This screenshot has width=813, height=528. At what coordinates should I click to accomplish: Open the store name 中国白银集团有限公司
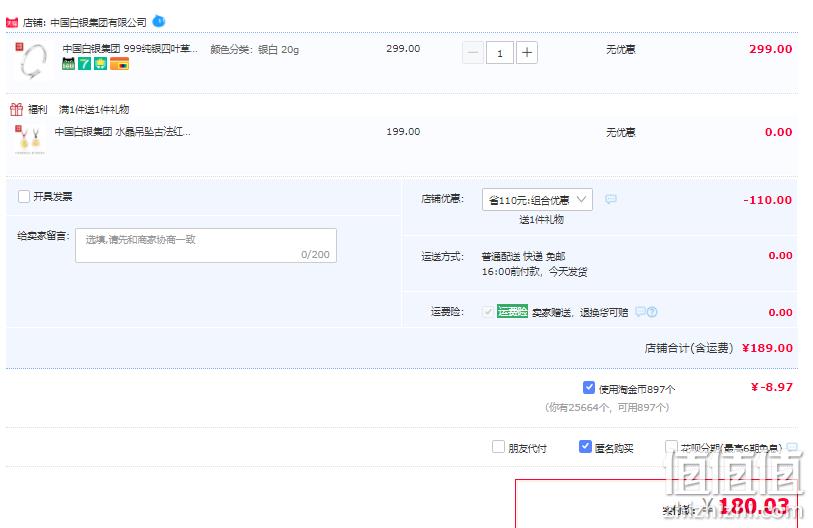99,22
